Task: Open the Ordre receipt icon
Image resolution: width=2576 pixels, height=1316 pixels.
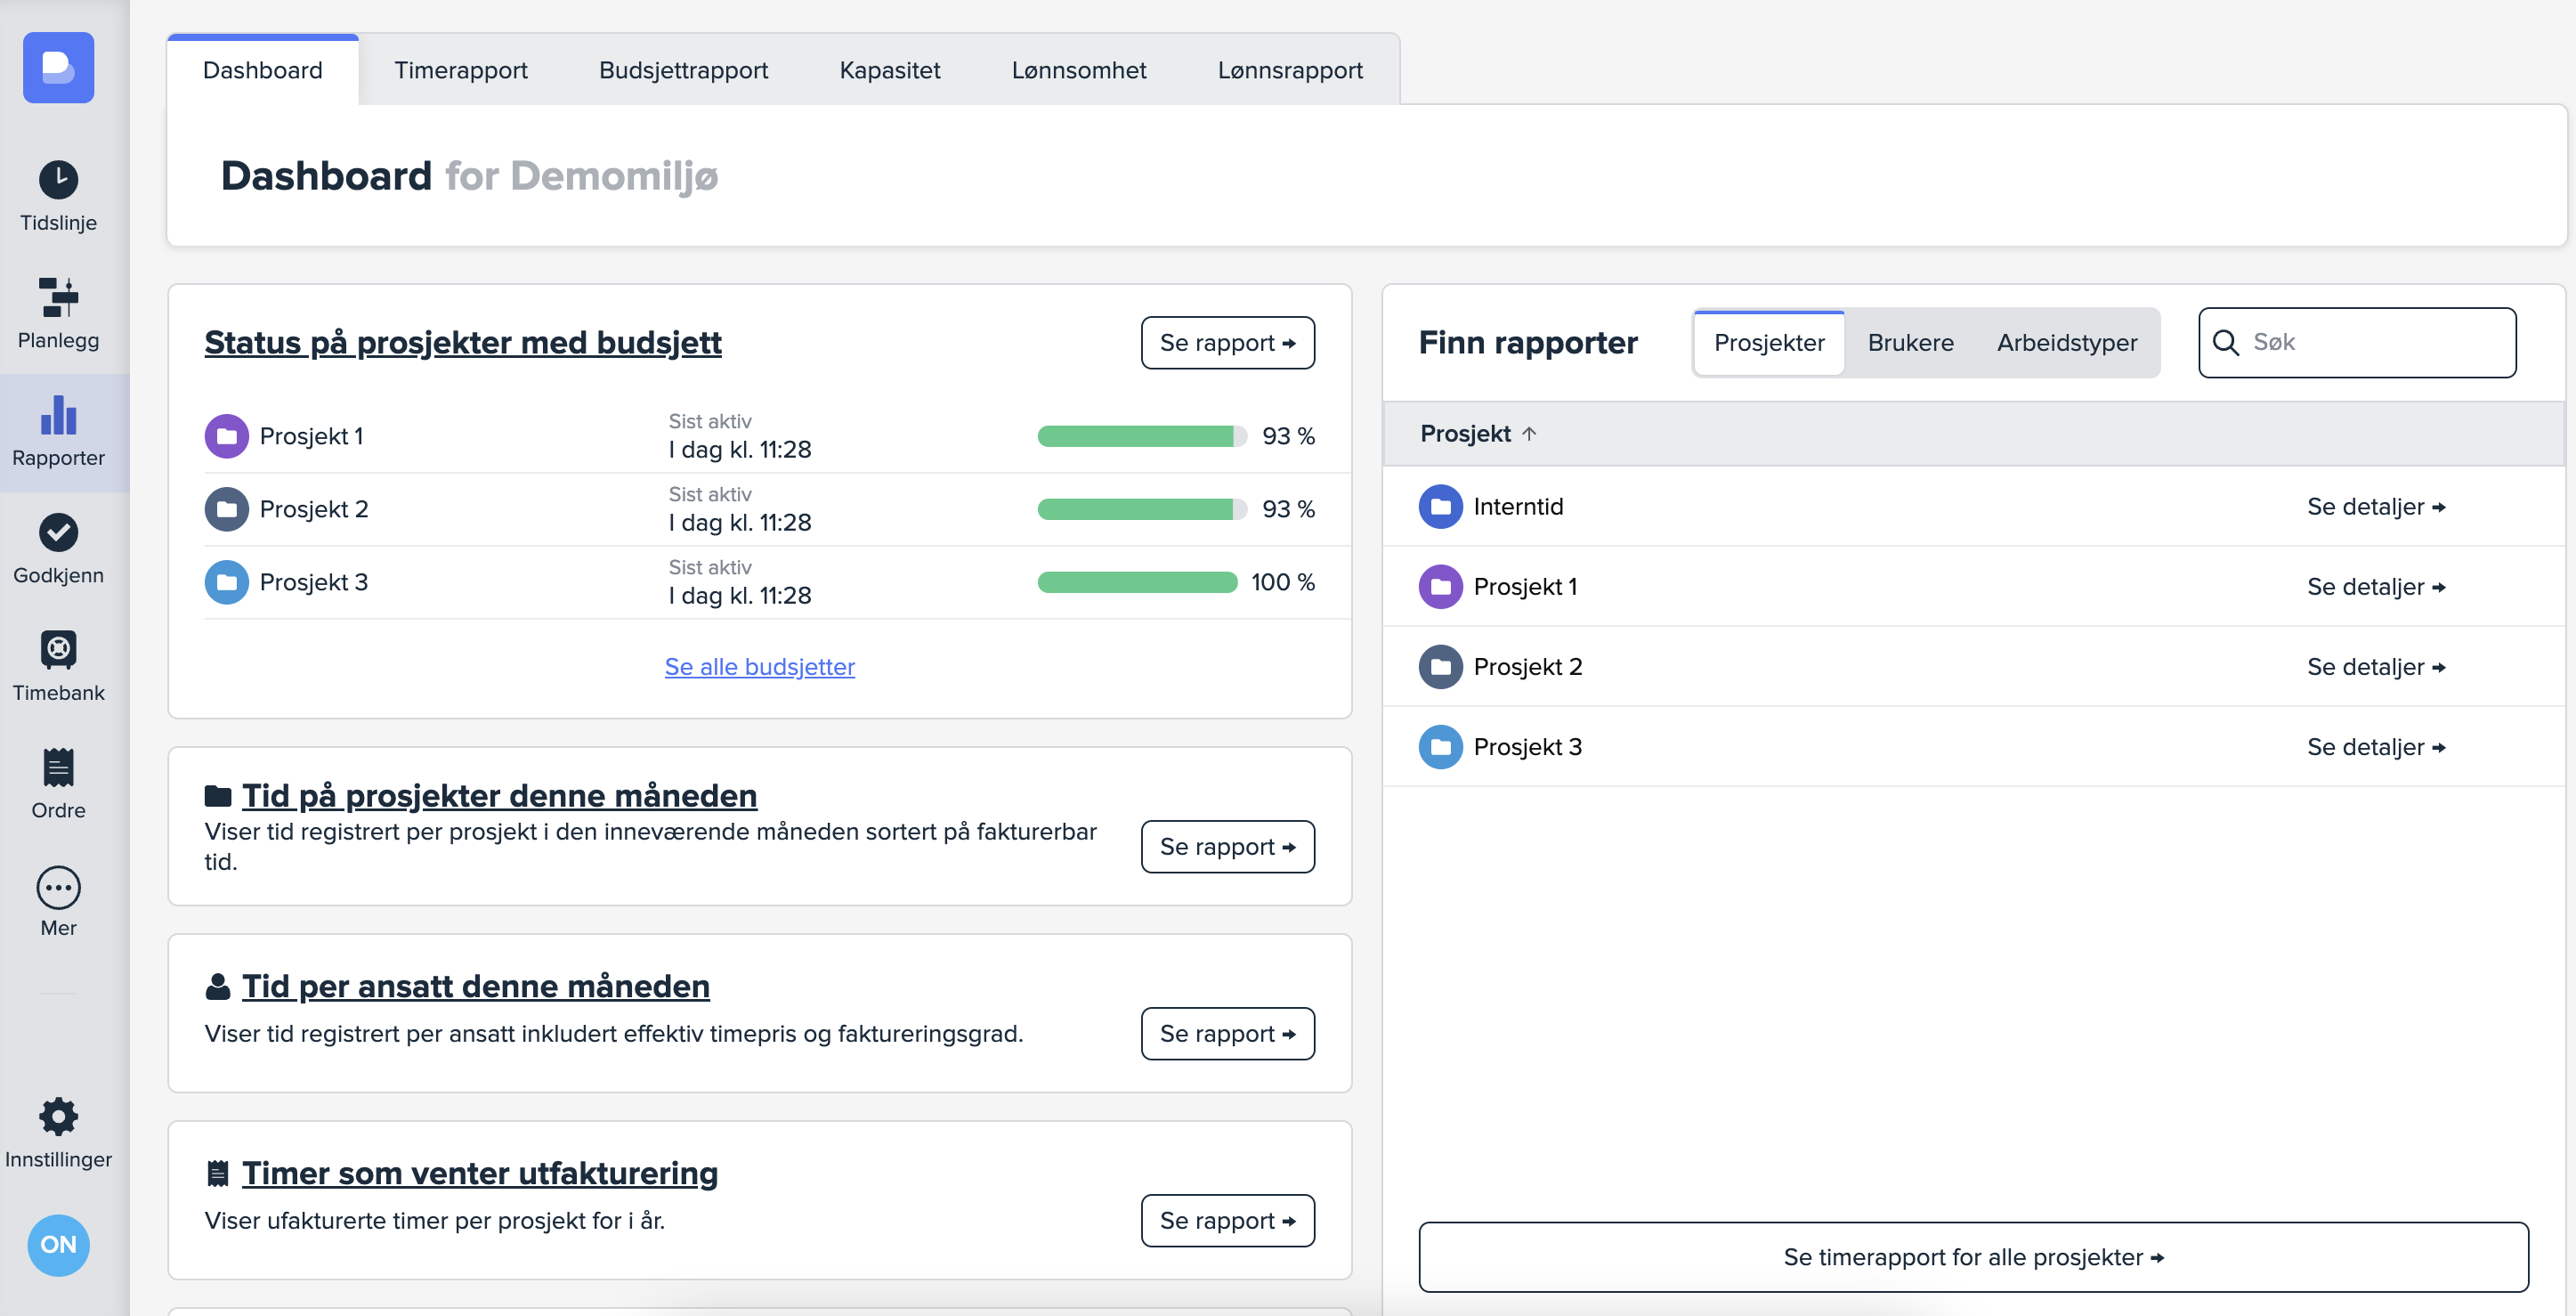Action: click(58, 768)
